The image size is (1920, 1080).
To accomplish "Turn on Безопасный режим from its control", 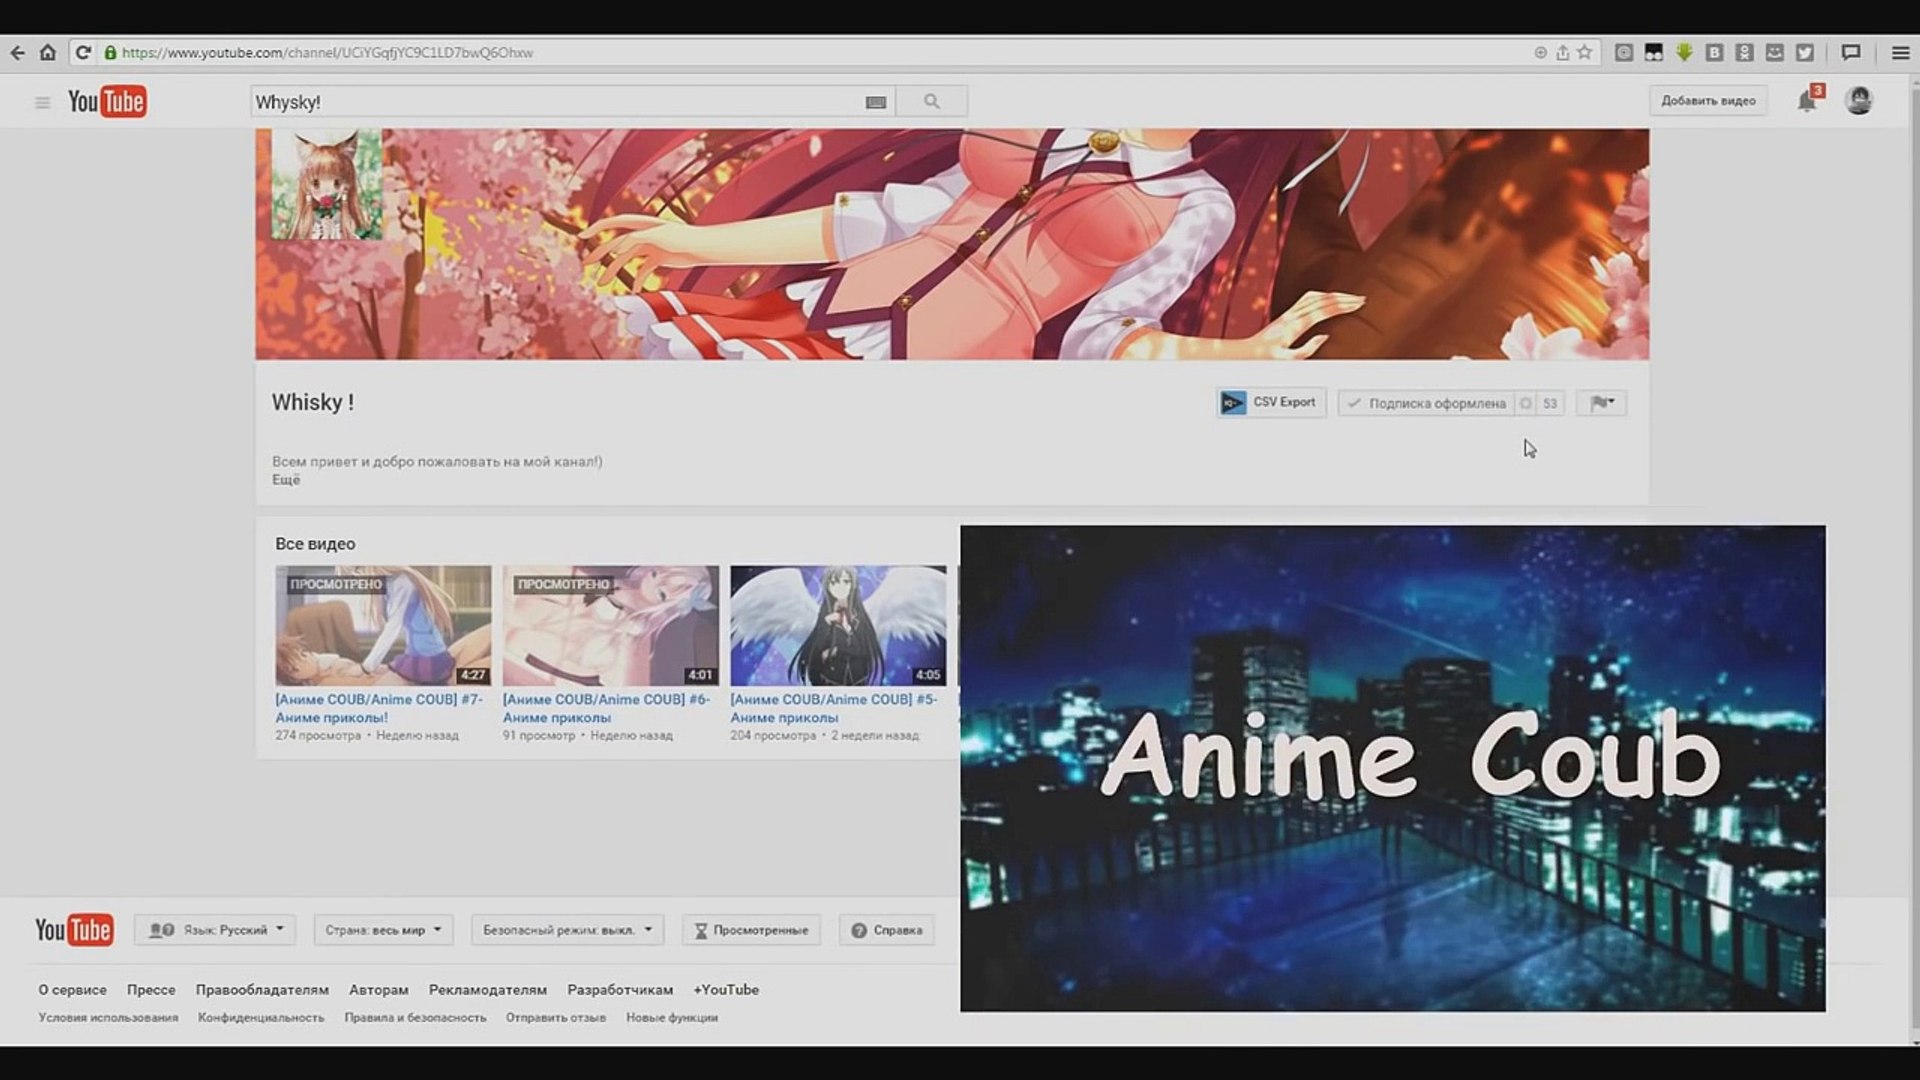I will (x=565, y=930).
